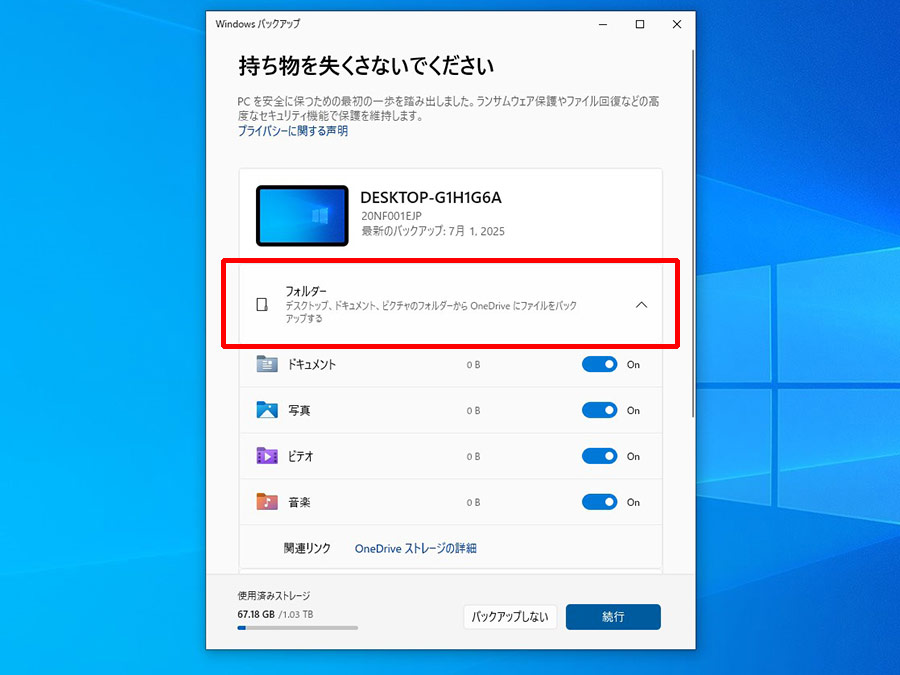Viewport: 900px width, 675px height.
Task: Click the 音楽 row label
Action: (x=299, y=502)
